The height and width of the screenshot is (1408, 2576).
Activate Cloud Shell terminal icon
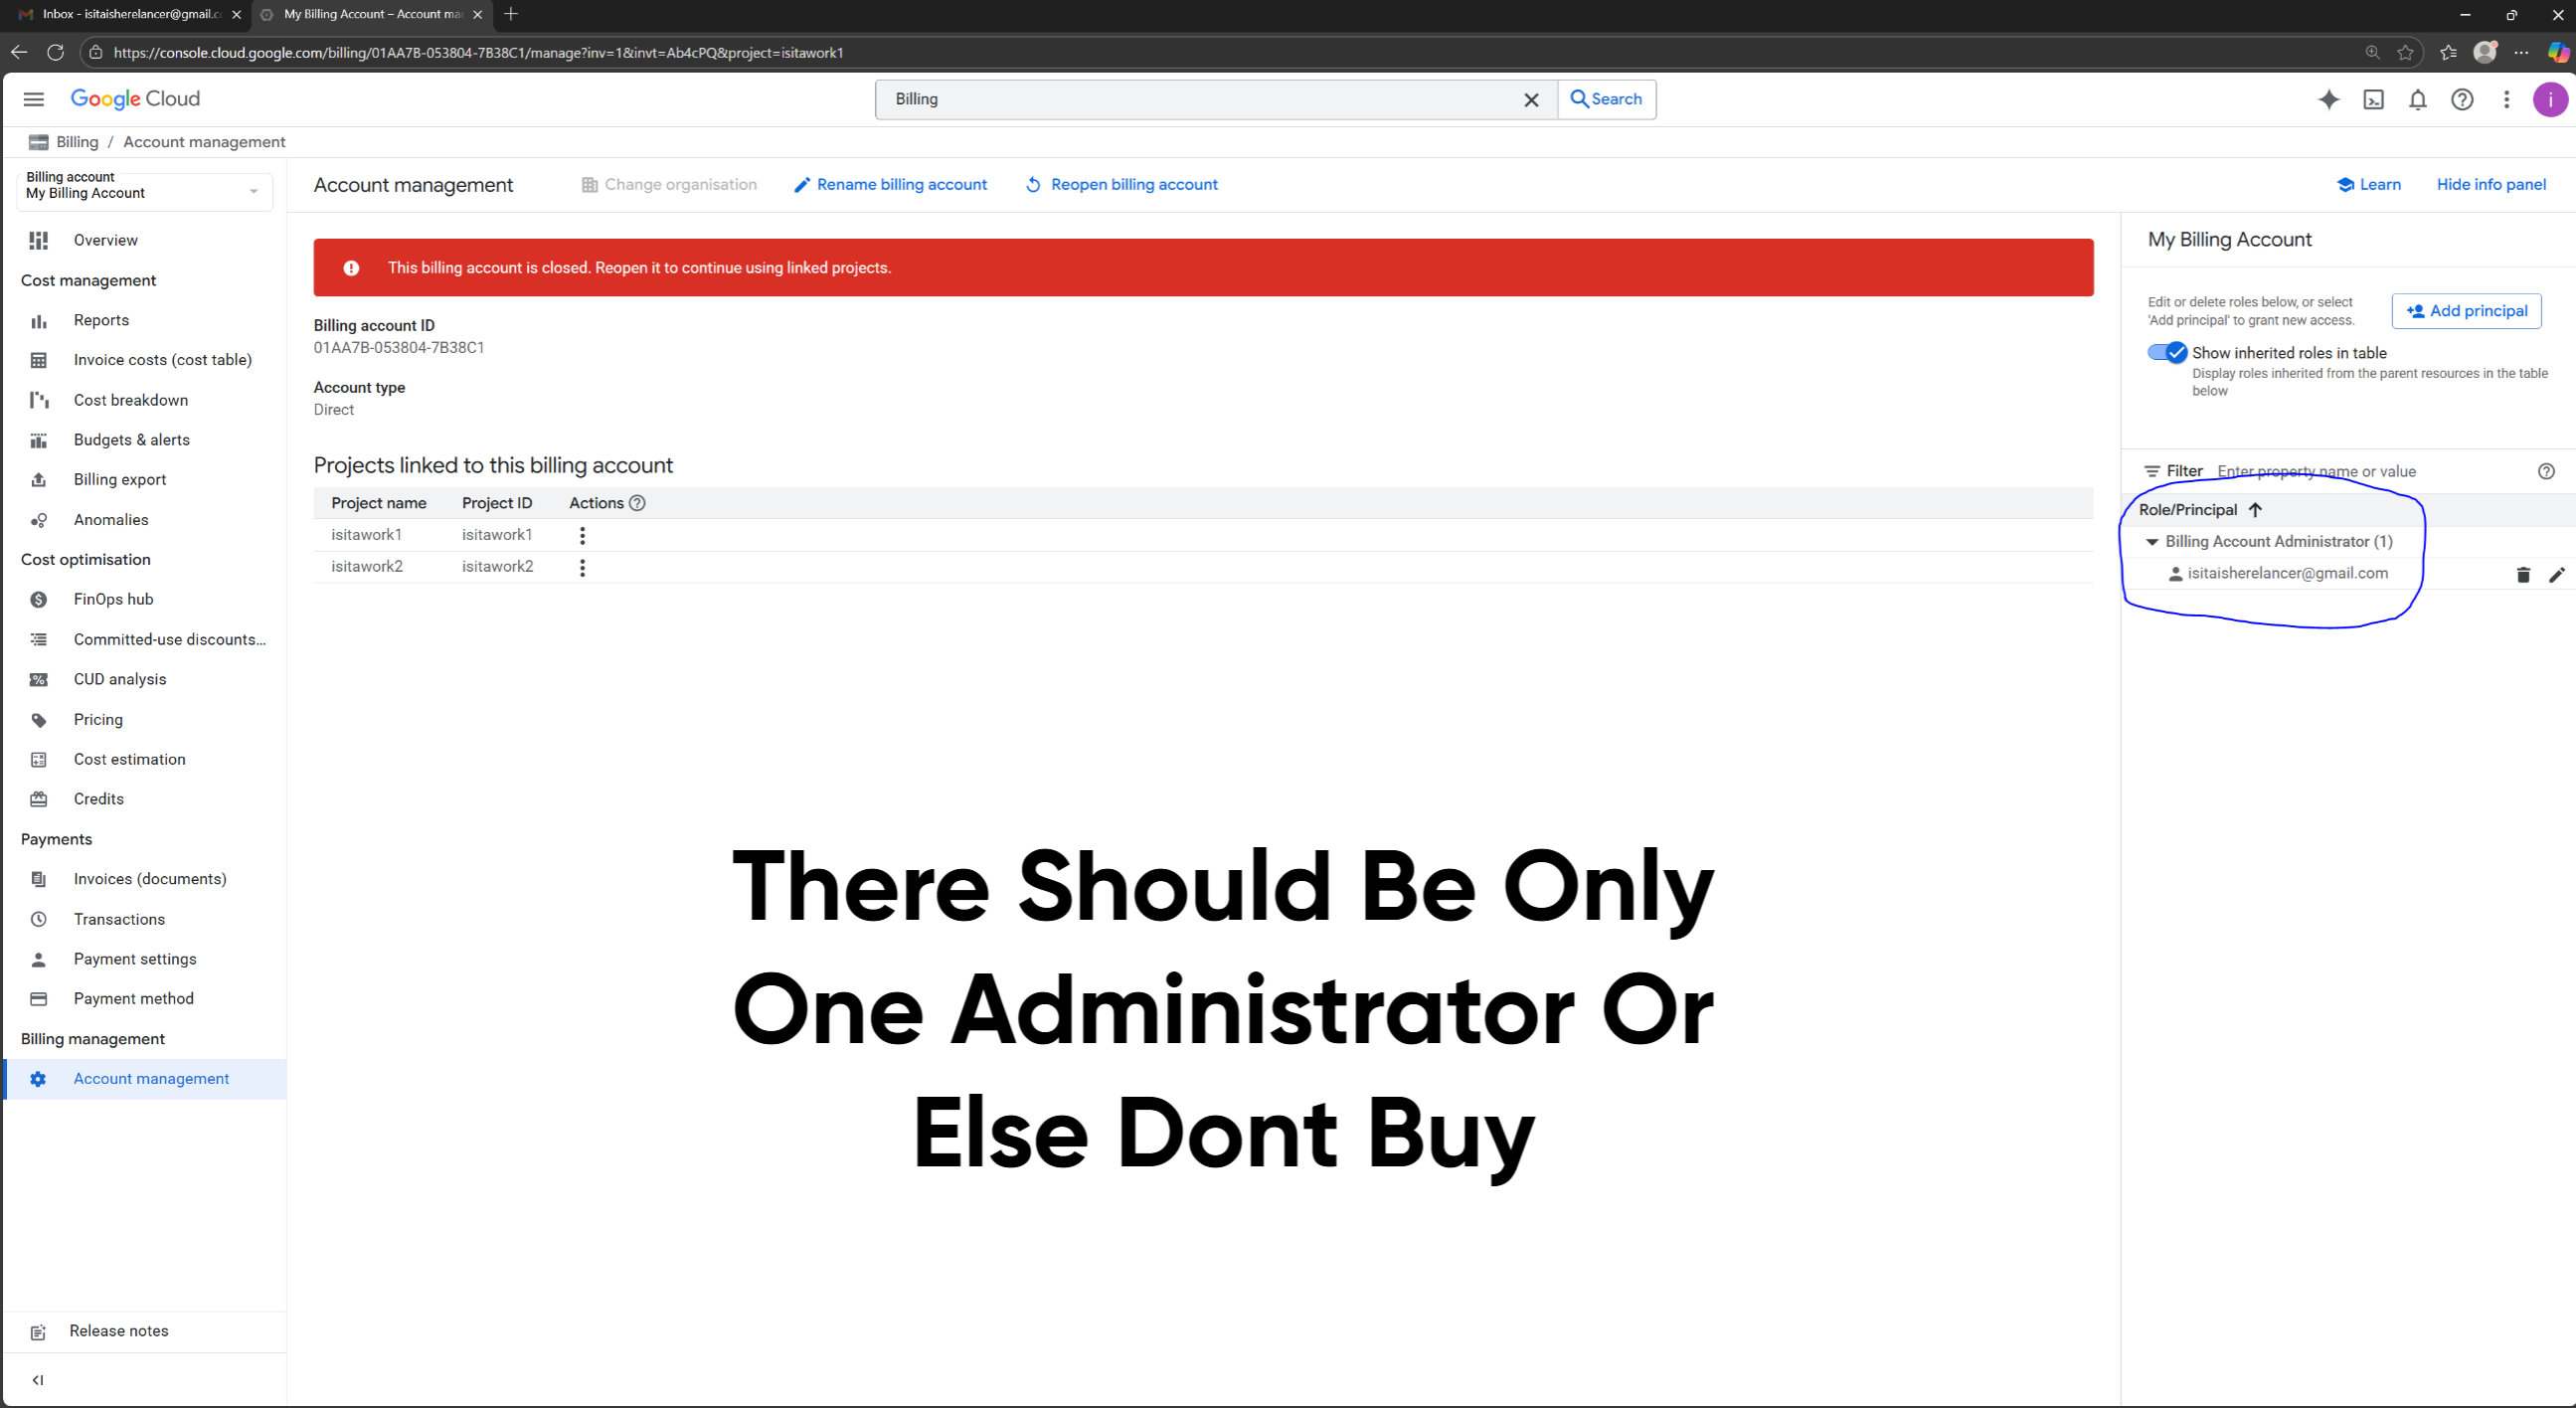(x=2373, y=99)
